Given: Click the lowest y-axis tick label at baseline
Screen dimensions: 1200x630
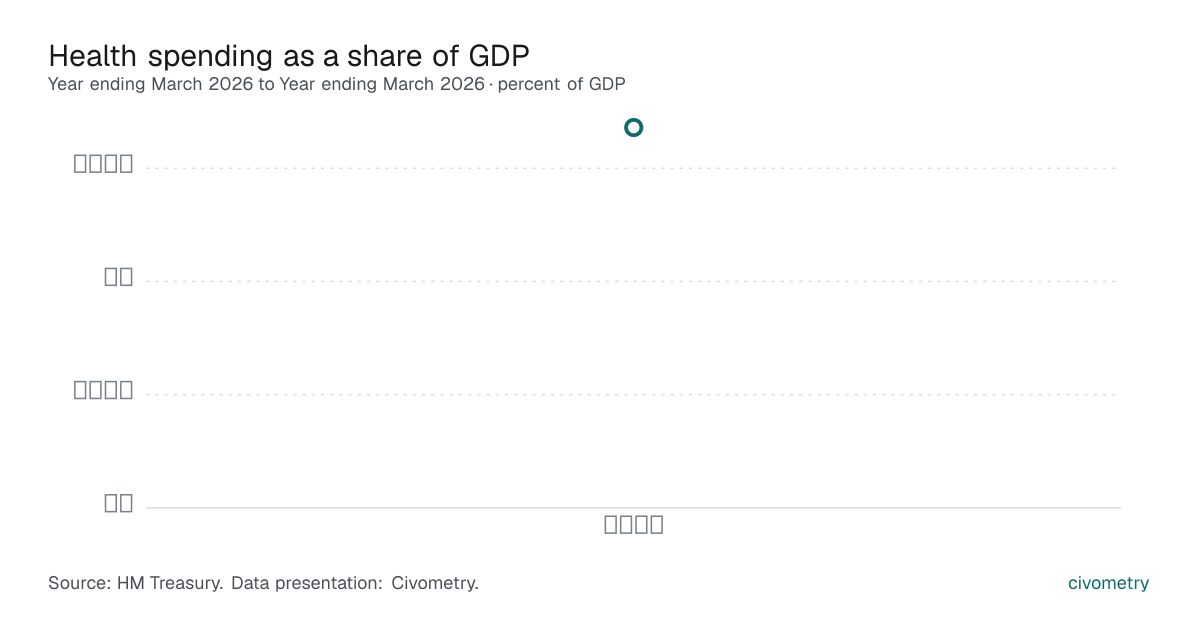Looking at the screenshot, I should coord(119,503).
